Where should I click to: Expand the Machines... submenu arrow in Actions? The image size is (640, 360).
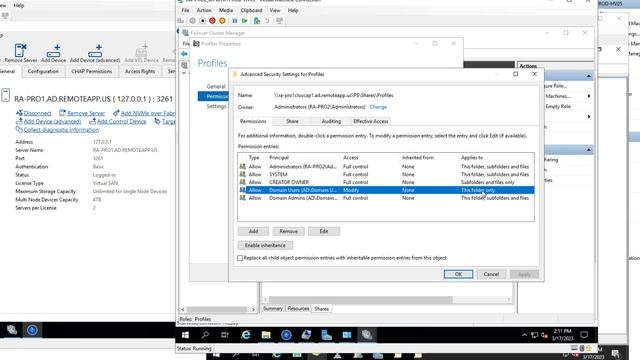point(589,96)
